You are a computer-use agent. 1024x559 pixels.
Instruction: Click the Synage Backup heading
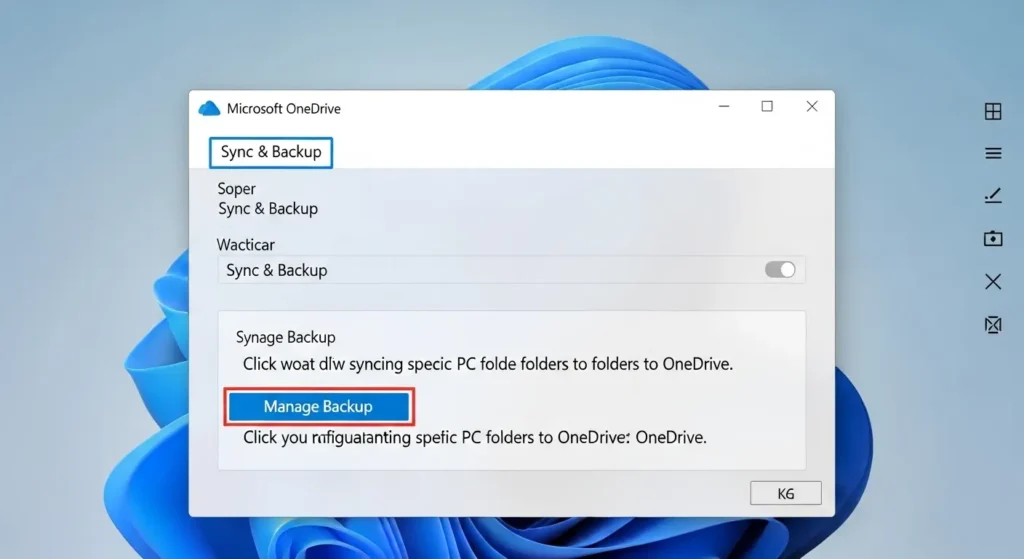point(285,338)
